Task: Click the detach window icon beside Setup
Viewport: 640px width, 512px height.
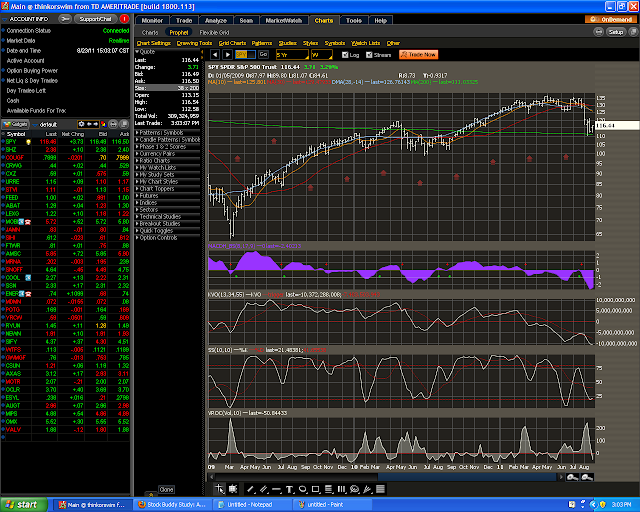Action: pyautogui.click(x=633, y=32)
